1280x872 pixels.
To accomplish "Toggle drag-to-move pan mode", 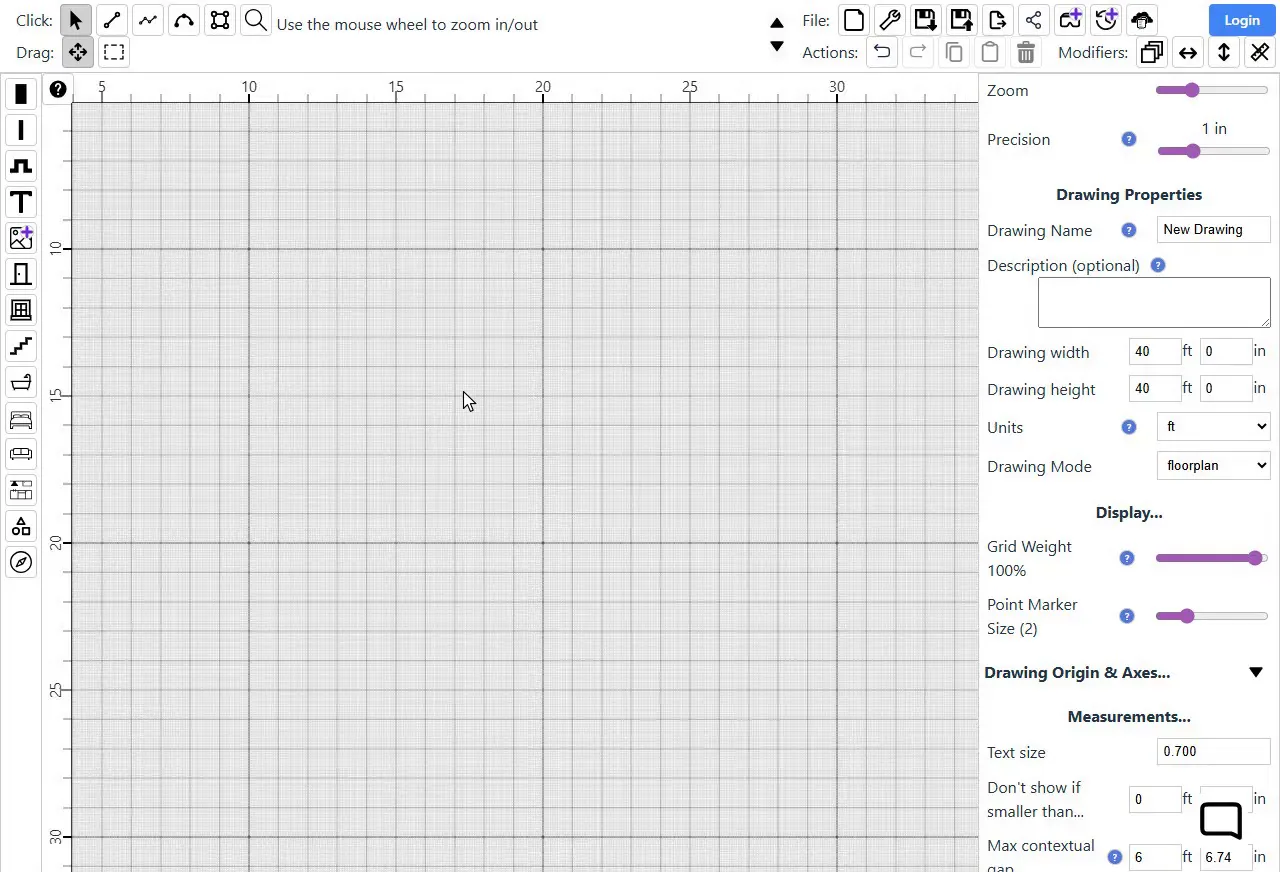I will (78, 52).
